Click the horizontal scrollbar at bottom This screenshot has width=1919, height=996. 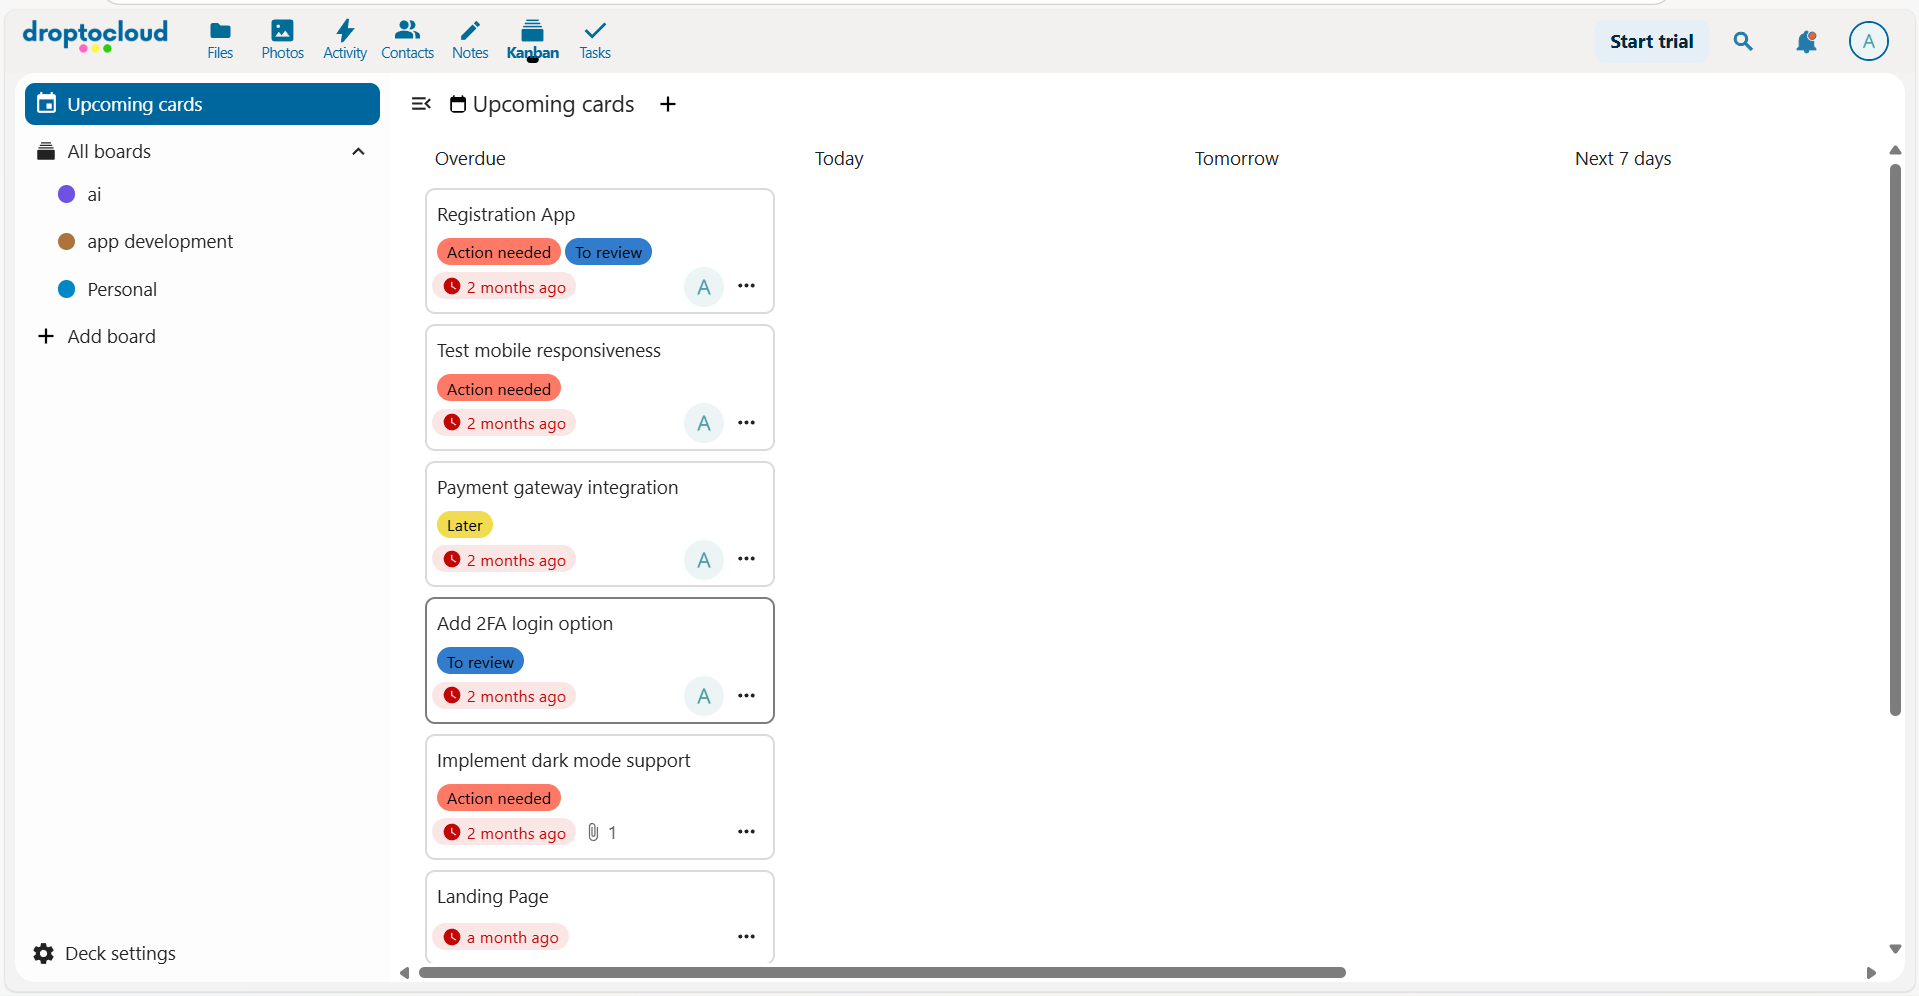(x=882, y=973)
